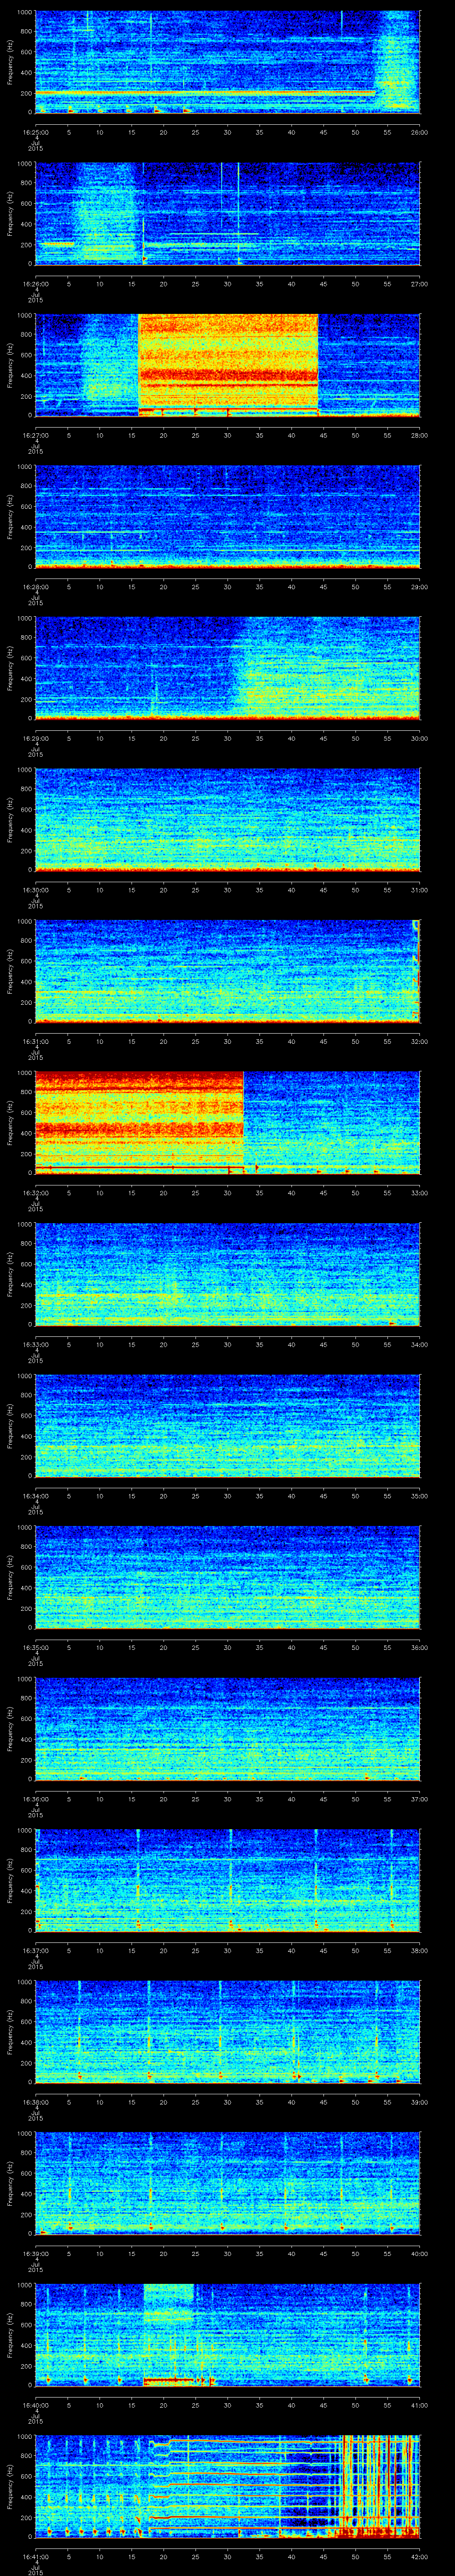The height and width of the screenshot is (2576, 455).
Task: Click the spectrogram panel starting at 16:33:00
Action: [227, 1275]
